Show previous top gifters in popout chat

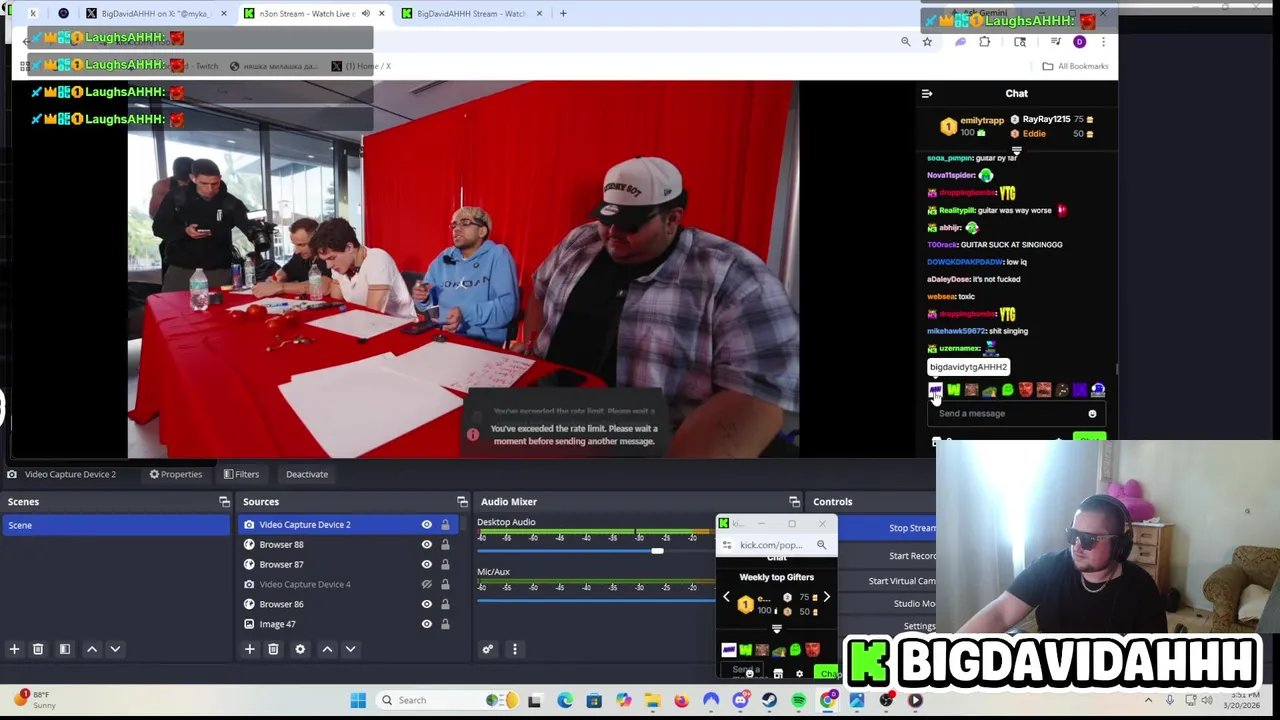click(x=727, y=597)
